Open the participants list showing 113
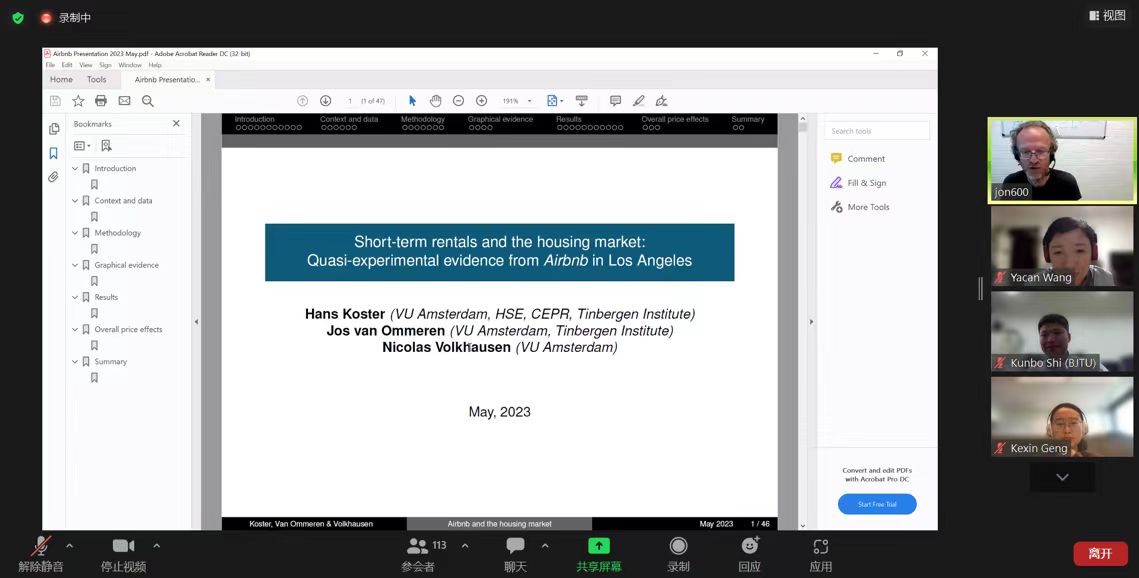The height and width of the screenshot is (578, 1139). 426,554
